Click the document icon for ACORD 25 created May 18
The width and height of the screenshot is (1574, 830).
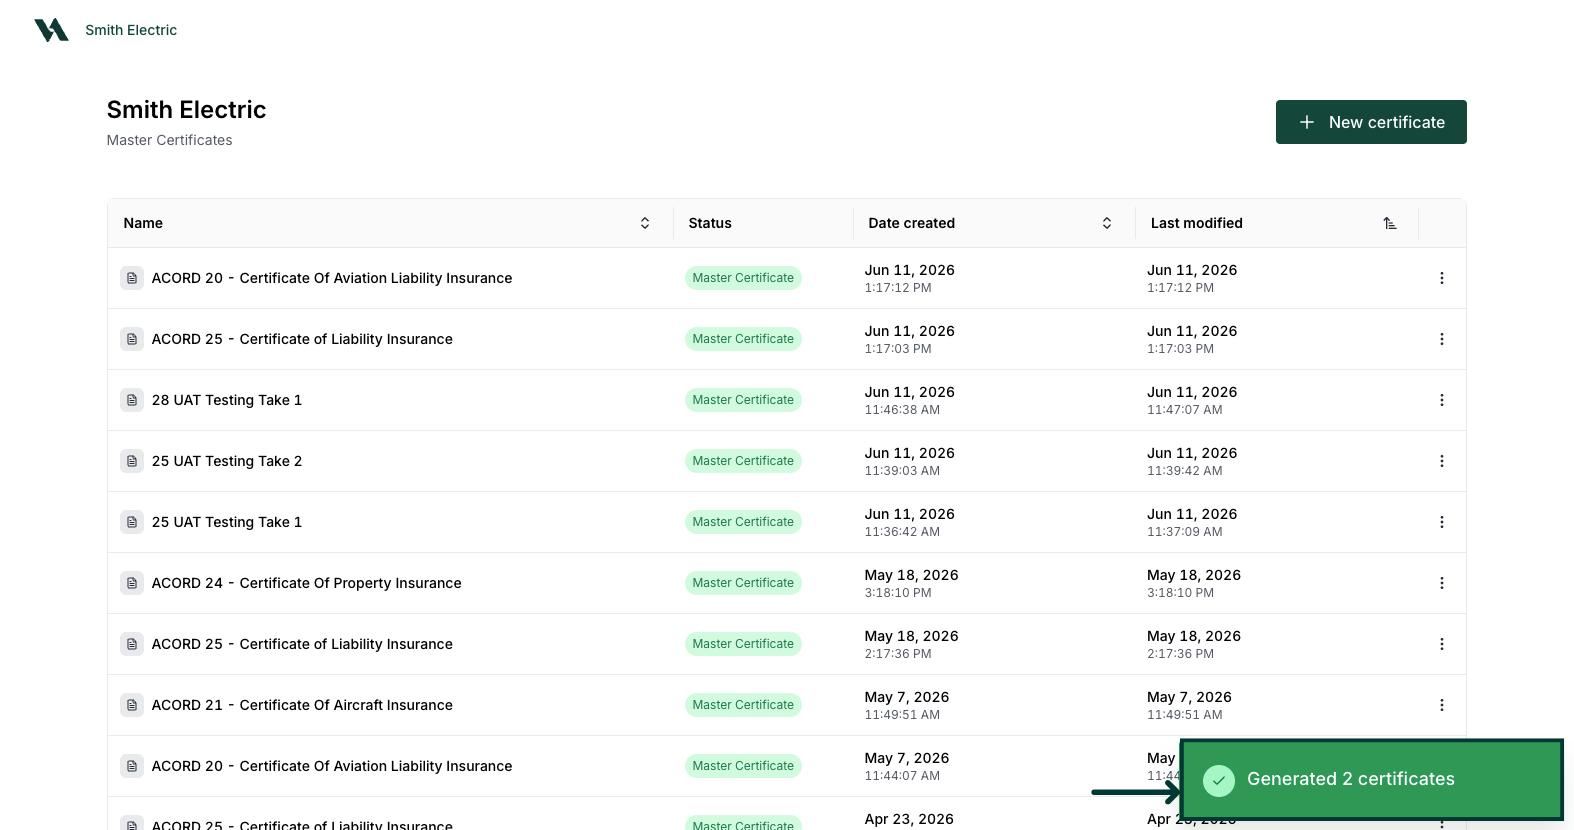pos(132,644)
